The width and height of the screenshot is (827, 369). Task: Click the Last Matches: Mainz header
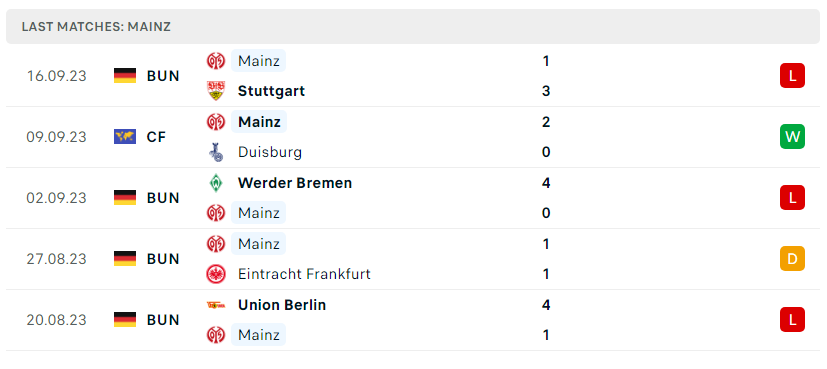coord(96,27)
